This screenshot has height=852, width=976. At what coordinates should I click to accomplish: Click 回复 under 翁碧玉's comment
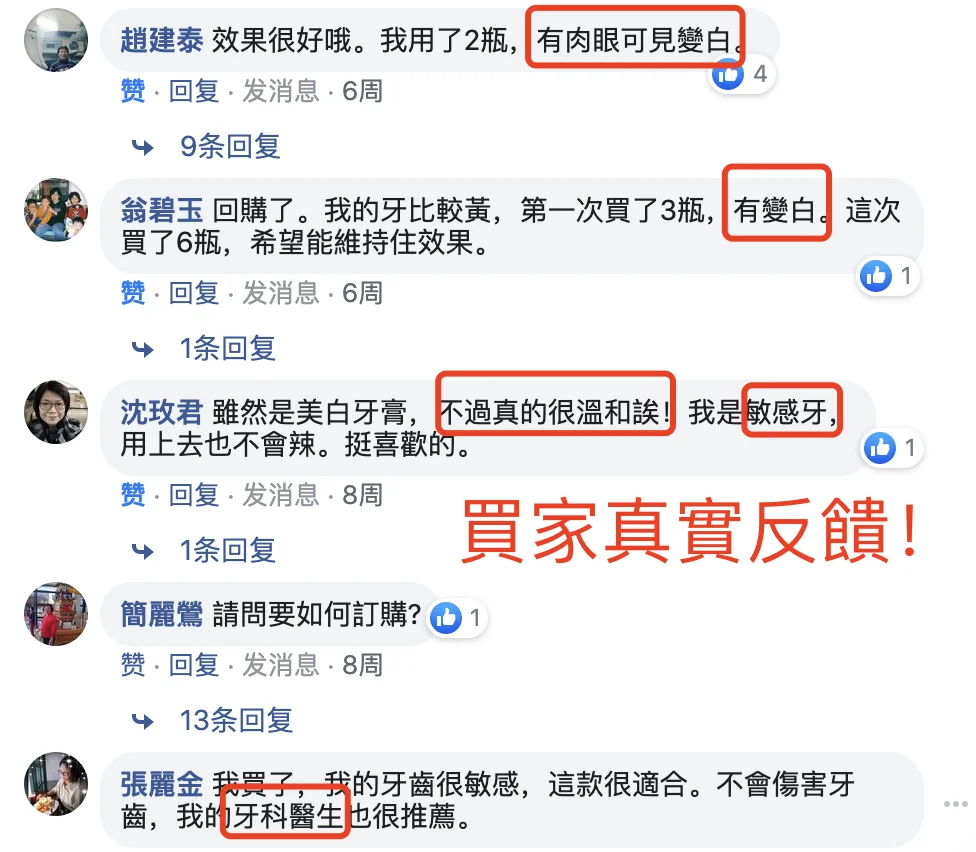click(194, 293)
